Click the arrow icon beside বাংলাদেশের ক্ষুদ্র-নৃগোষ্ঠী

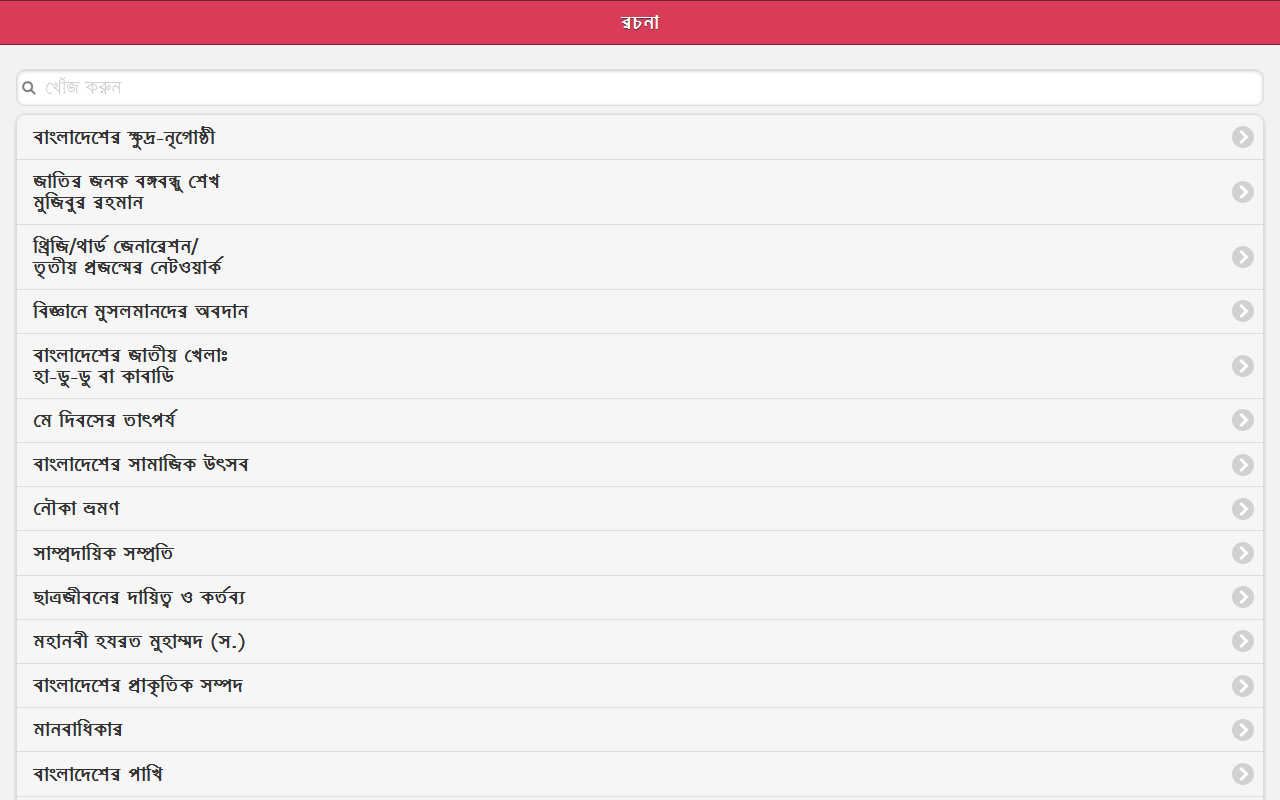(1242, 137)
